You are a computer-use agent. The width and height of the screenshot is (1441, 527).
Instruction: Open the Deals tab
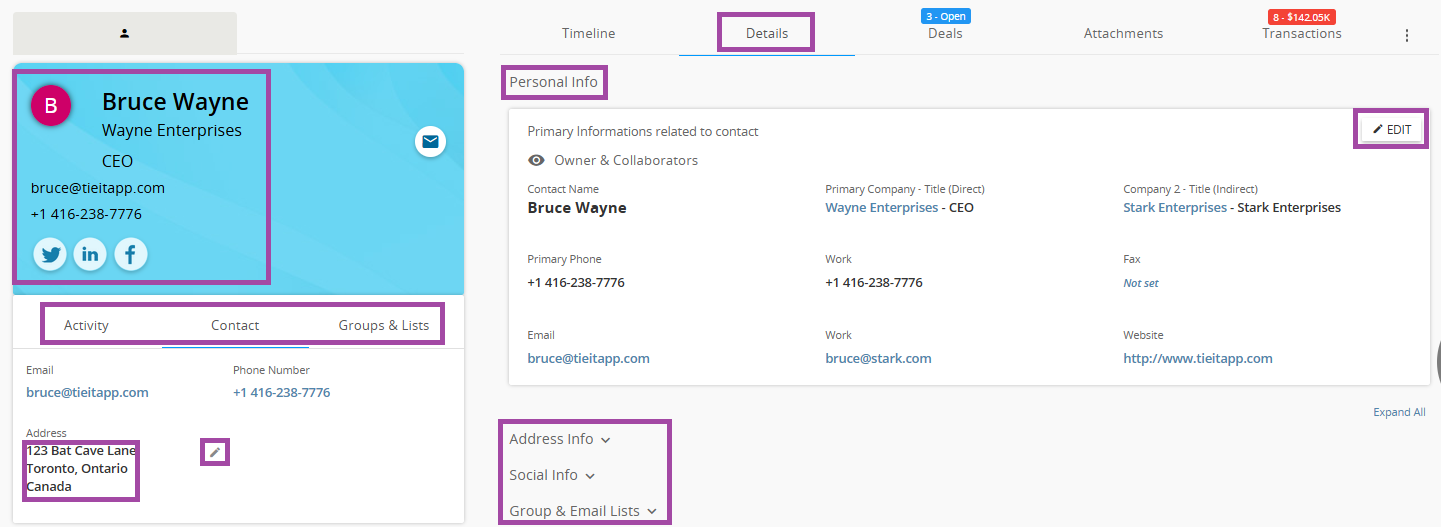tap(945, 33)
